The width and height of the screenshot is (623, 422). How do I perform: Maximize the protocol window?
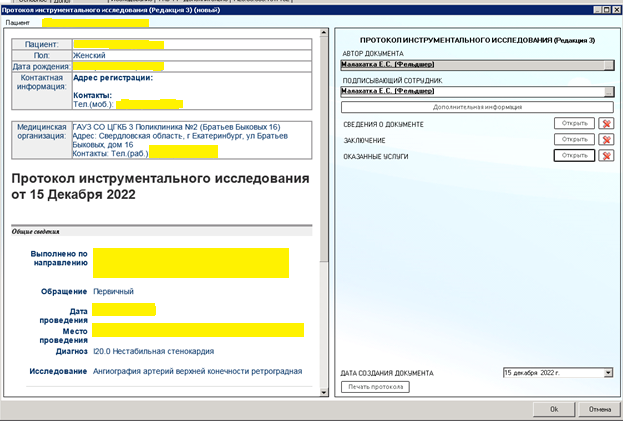(606, 10)
